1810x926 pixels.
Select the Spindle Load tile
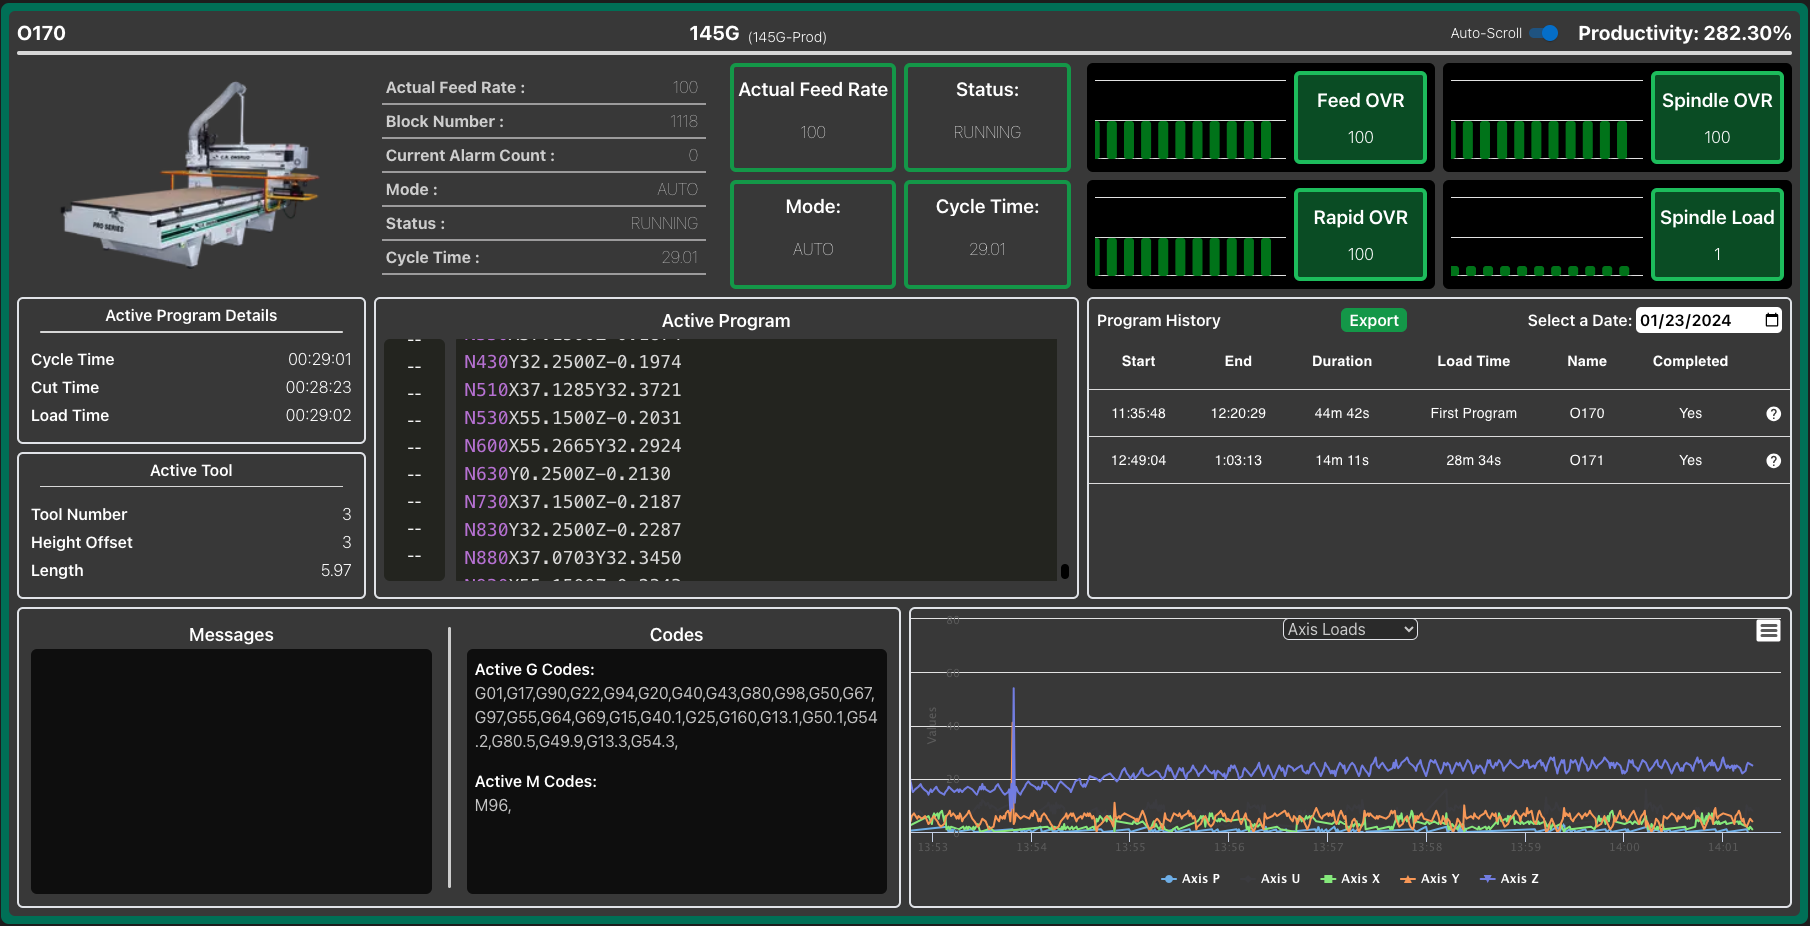click(1716, 235)
